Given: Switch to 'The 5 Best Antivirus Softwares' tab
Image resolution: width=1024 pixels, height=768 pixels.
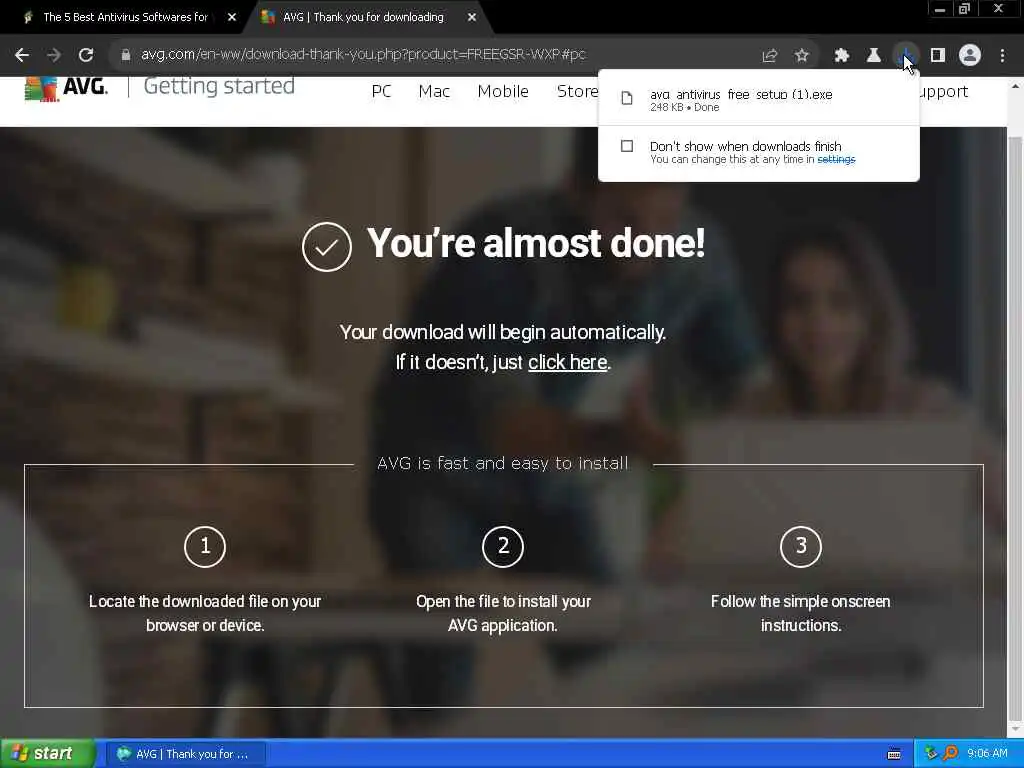Looking at the screenshot, I should click(125, 18).
